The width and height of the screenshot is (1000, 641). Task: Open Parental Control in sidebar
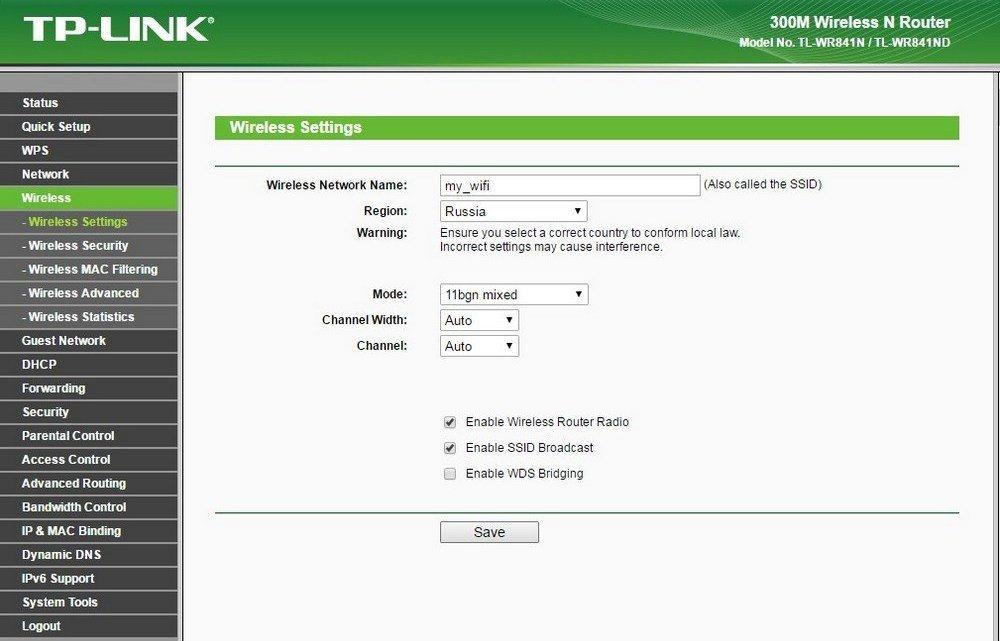pos(89,436)
